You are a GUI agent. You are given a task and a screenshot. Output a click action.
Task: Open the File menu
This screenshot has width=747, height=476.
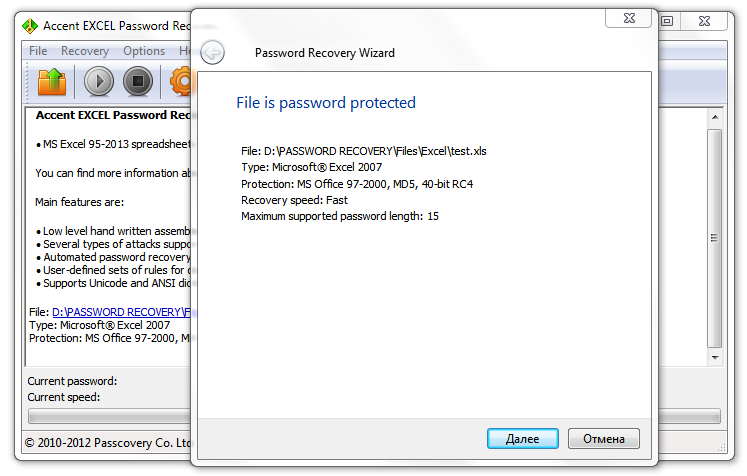38,51
